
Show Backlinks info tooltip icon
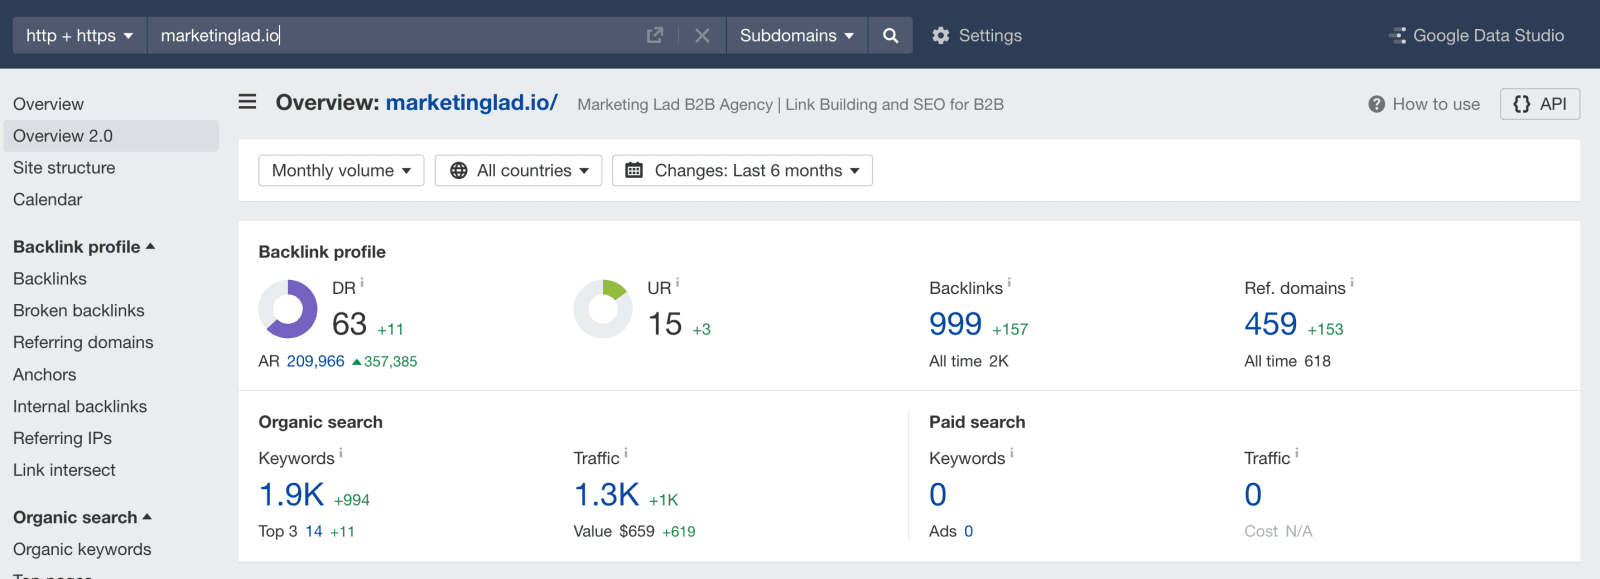click(1009, 283)
